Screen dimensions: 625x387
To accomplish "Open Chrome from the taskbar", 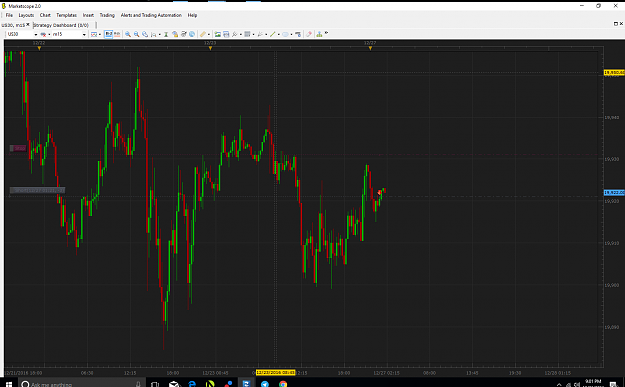I will pyautogui.click(x=283, y=384).
